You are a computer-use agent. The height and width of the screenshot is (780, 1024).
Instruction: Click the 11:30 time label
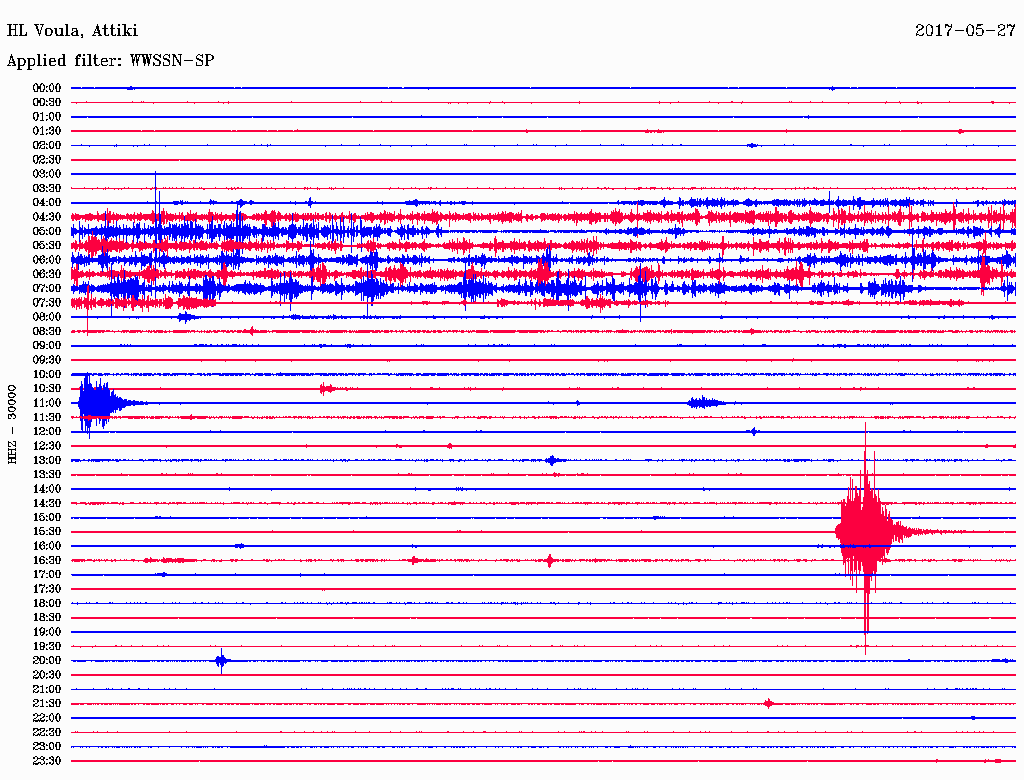(47, 417)
